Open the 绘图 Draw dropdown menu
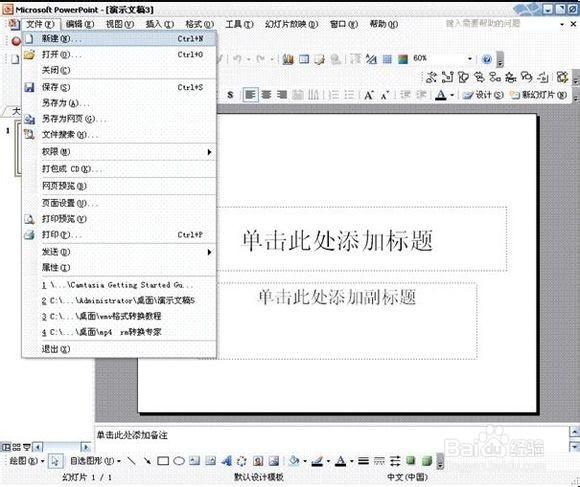The image size is (580, 487). [x=27, y=461]
